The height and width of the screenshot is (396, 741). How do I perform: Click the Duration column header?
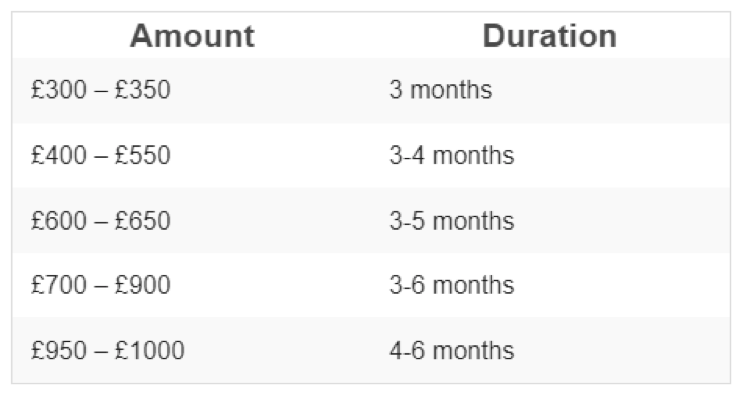click(x=550, y=36)
